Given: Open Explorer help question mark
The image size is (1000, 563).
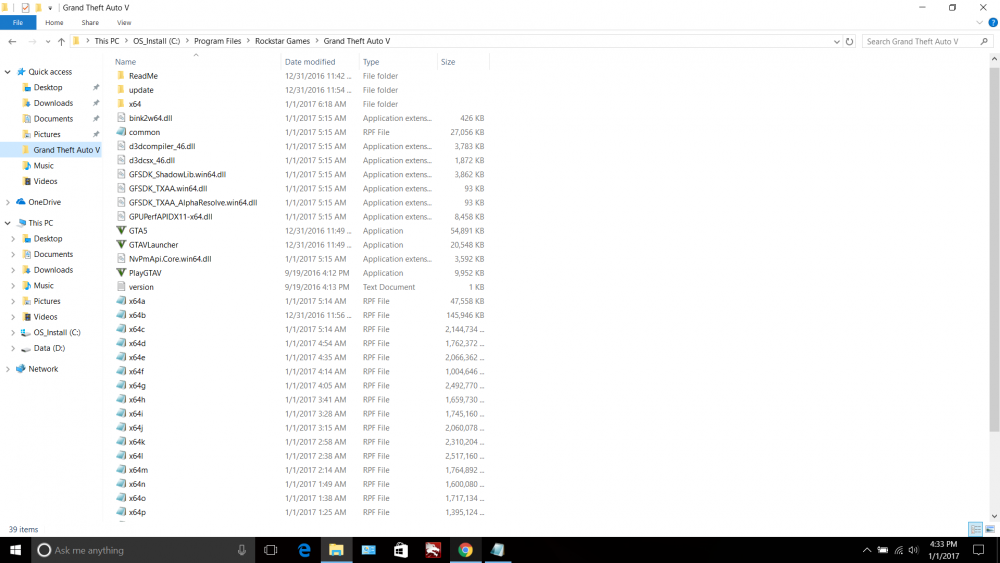Looking at the screenshot, I should [x=993, y=22].
